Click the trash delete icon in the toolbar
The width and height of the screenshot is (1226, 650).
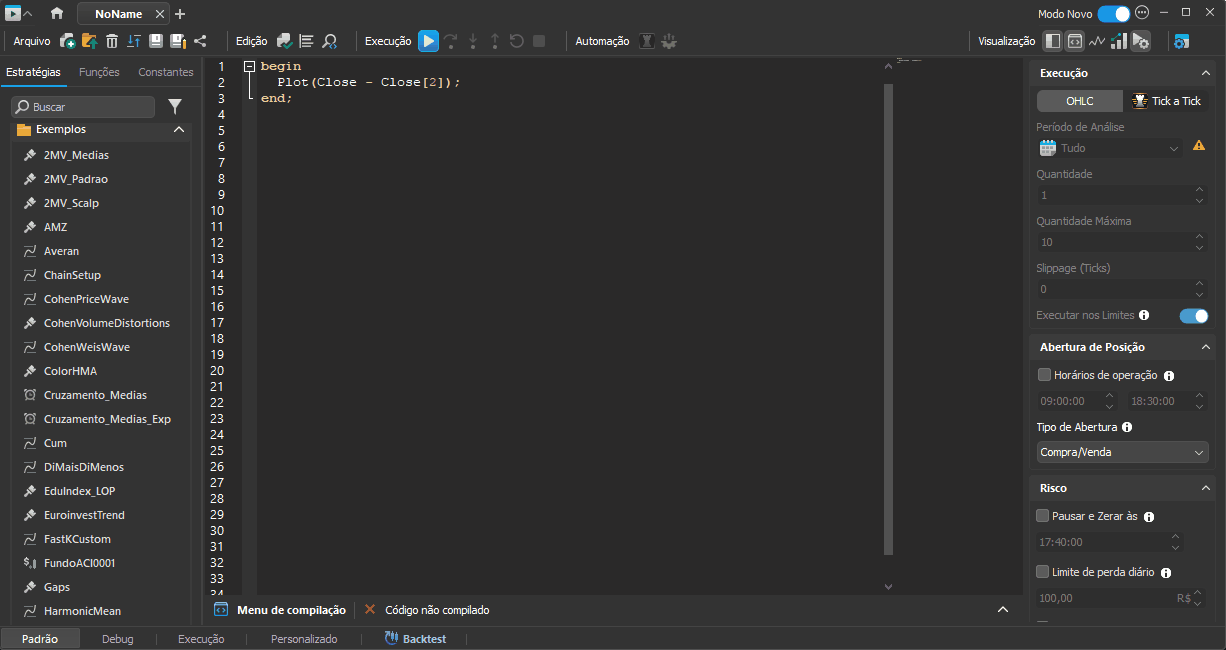(112, 41)
